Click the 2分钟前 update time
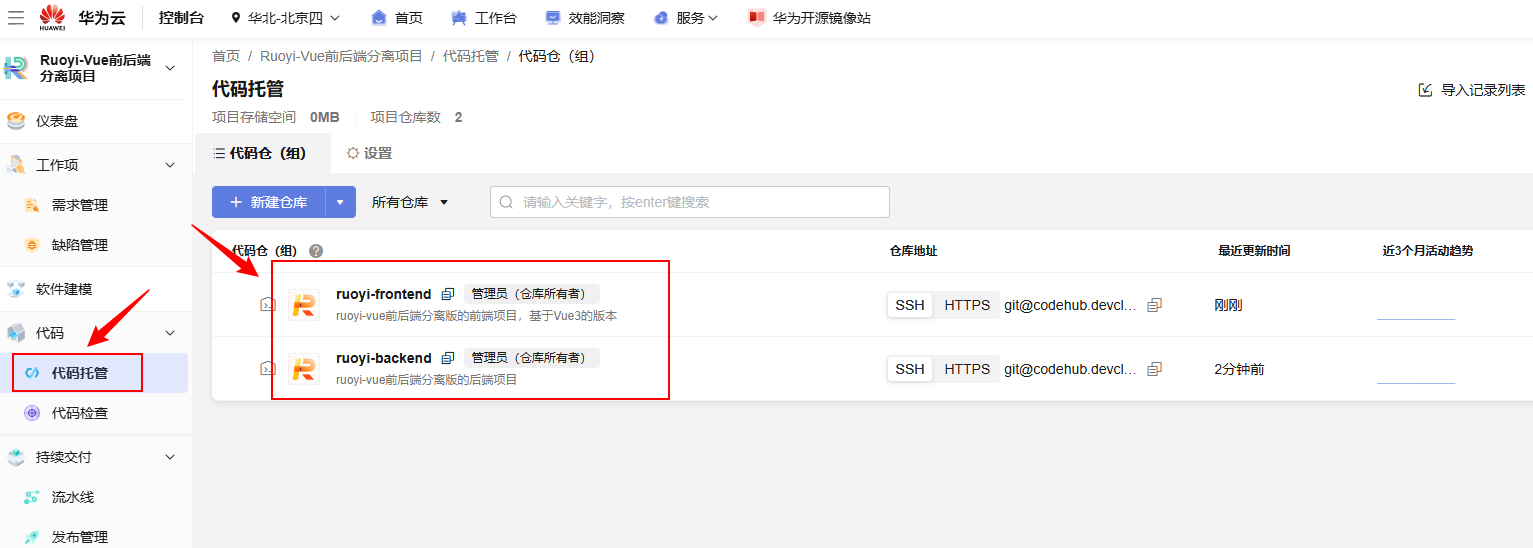1533x548 pixels. point(1239,369)
